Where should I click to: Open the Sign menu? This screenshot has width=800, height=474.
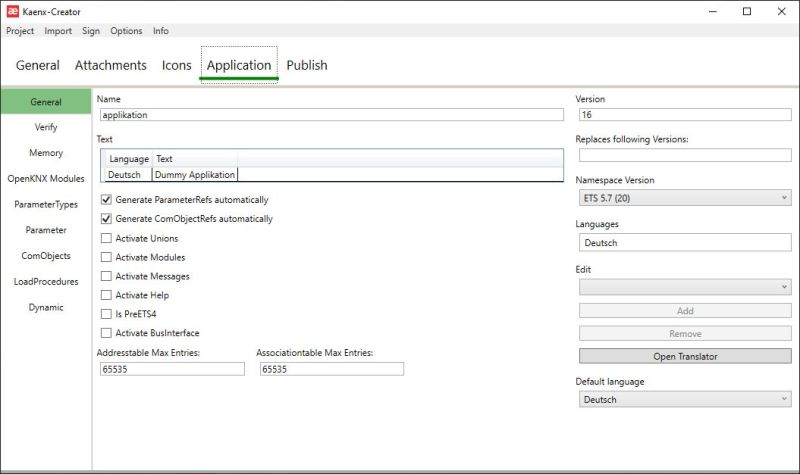pyautogui.click(x=91, y=31)
